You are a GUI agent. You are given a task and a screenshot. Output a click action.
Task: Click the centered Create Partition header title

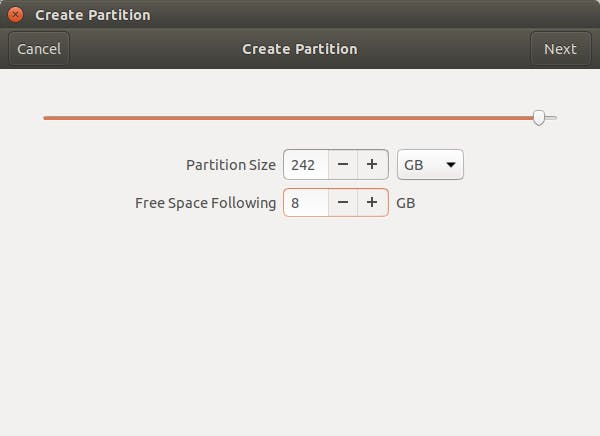[299, 49]
